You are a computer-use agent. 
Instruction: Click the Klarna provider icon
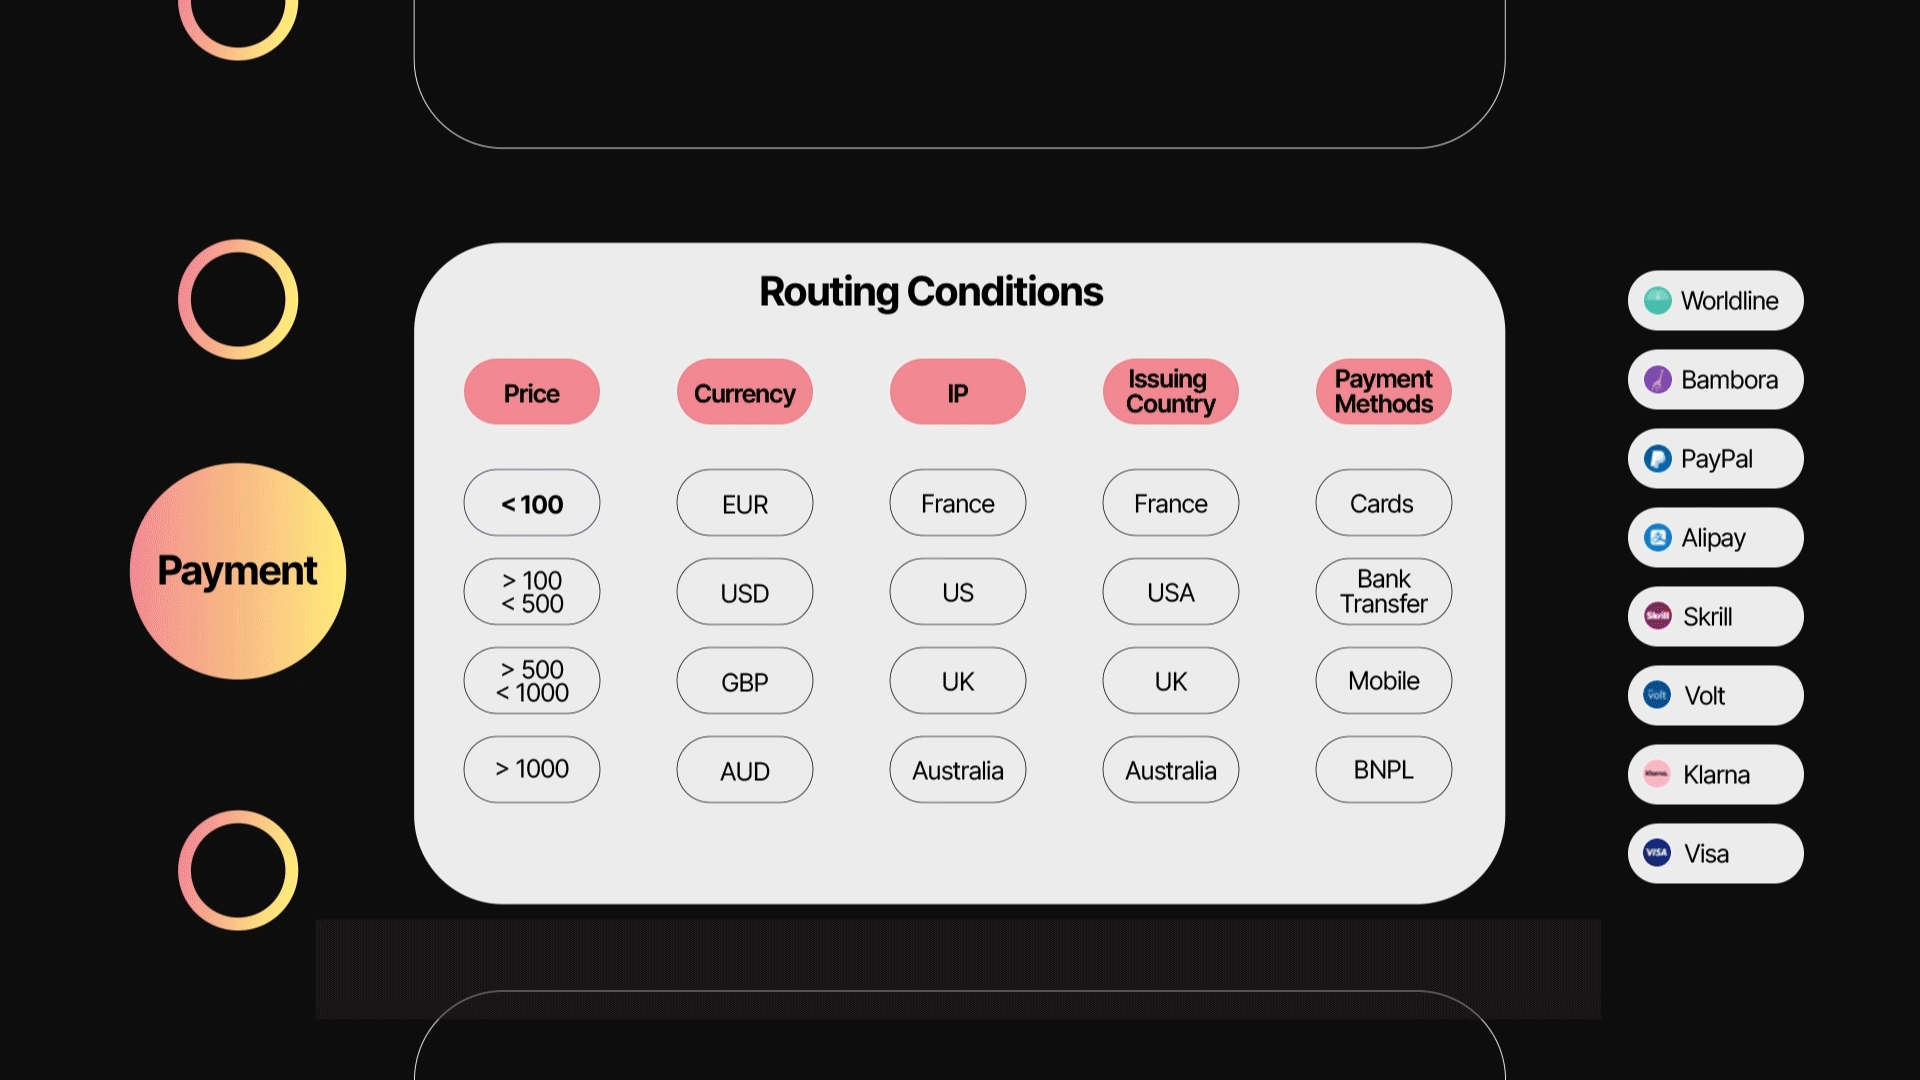(x=1658, y=774)
